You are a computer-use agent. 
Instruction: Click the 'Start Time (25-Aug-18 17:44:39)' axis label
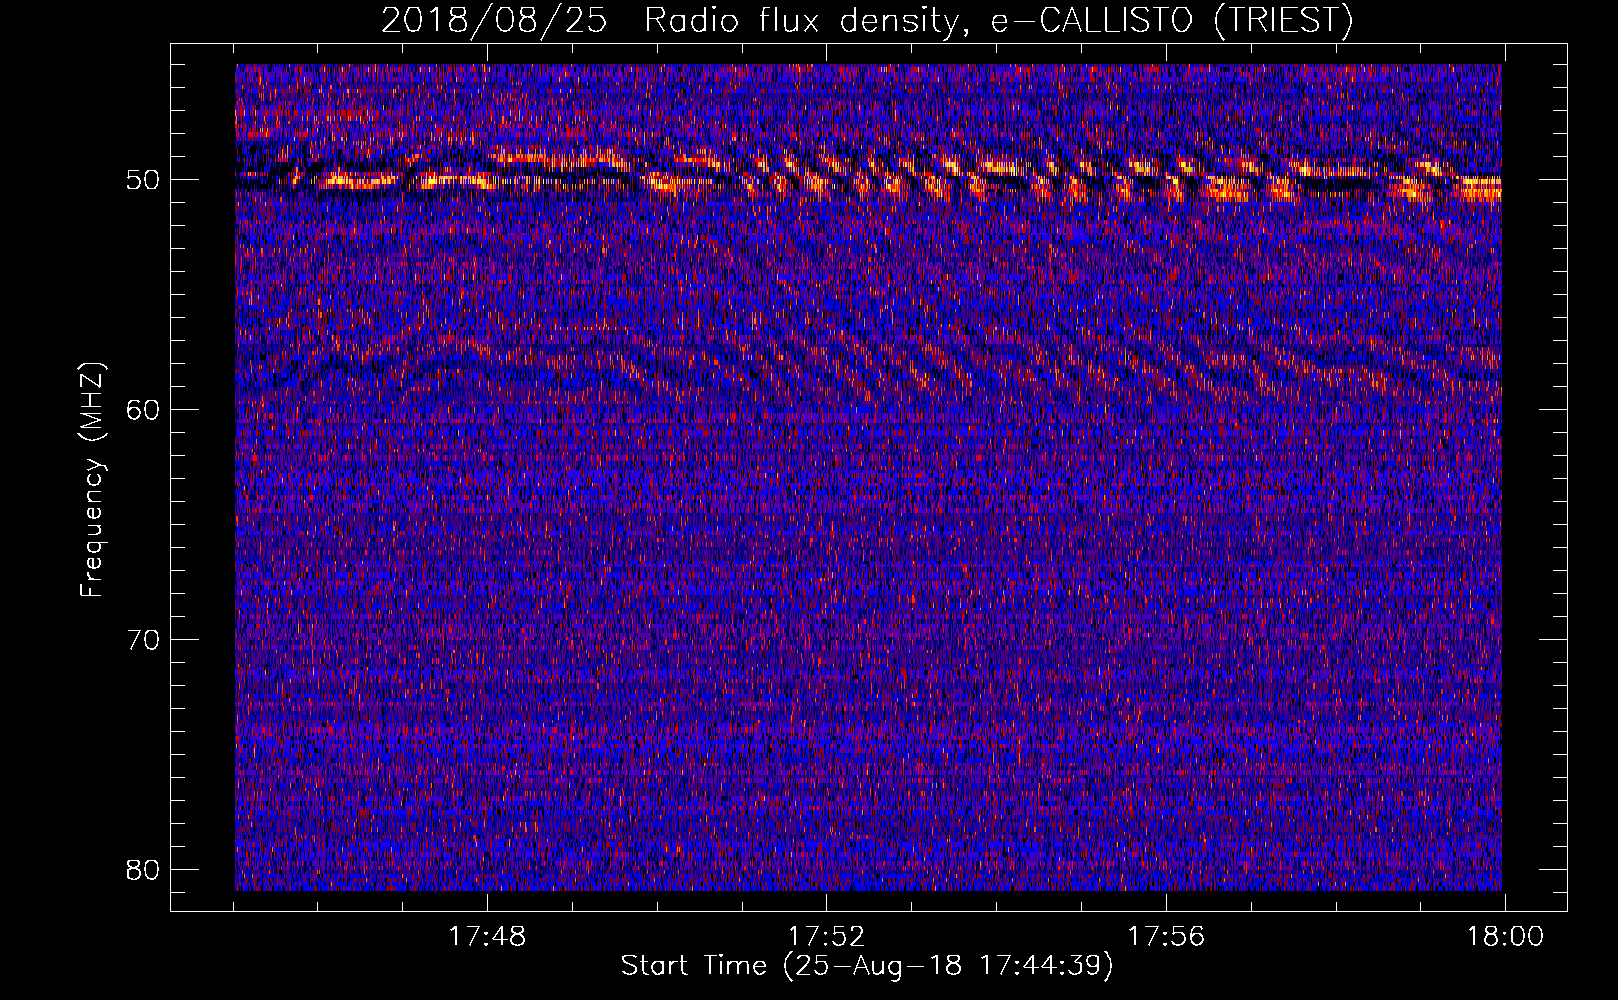click(x=867, y=966)
